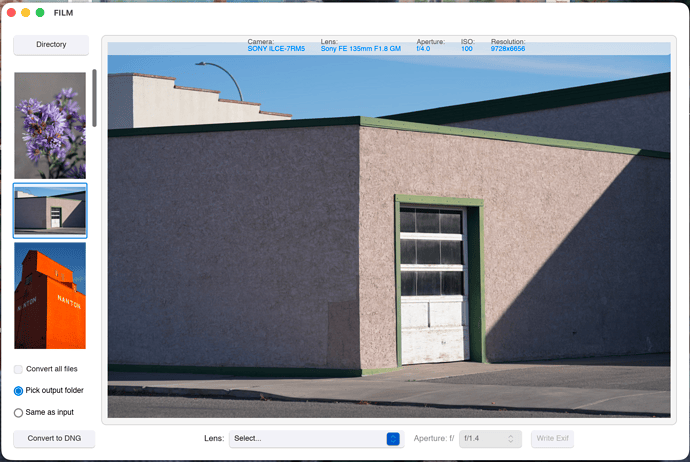The width and height of the screenshot is (690, 462).
Task: Click the aperture value f/4.0
Action: [423, 49]
